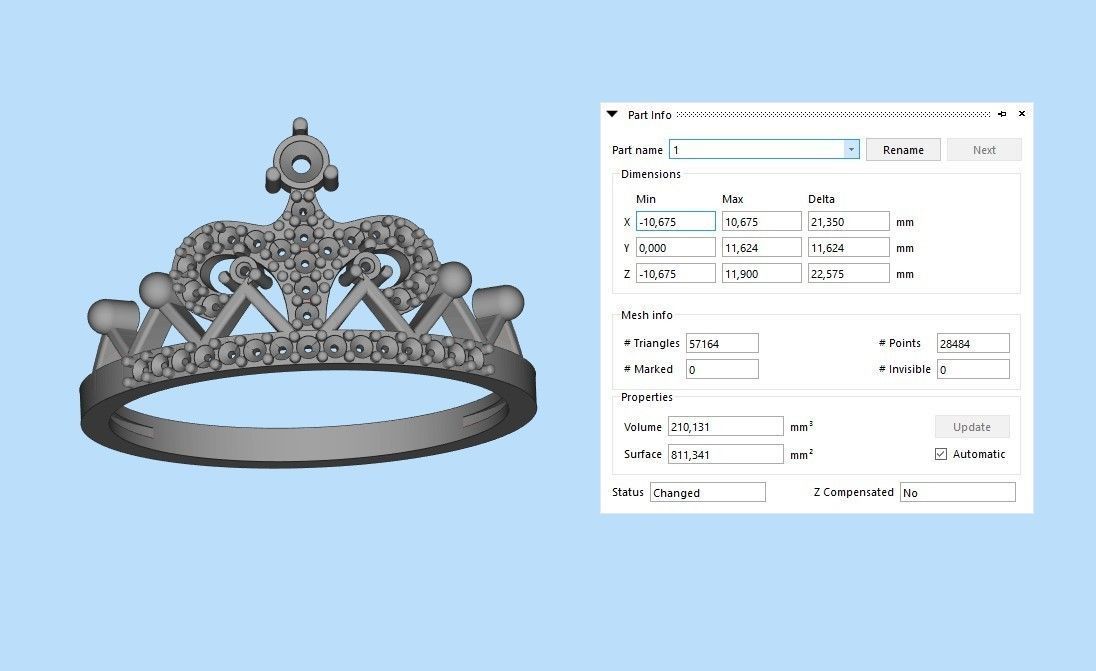
Task: Click the Max column header
Action: (x=733, y=199)
